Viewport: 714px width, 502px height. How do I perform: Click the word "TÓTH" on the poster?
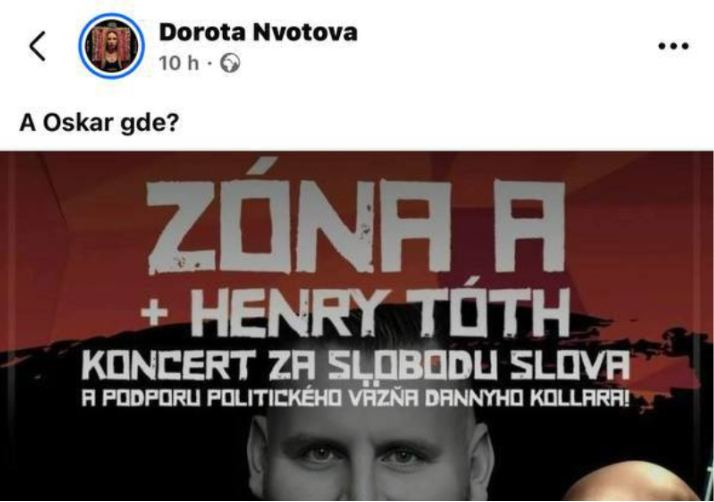point(488,313)
